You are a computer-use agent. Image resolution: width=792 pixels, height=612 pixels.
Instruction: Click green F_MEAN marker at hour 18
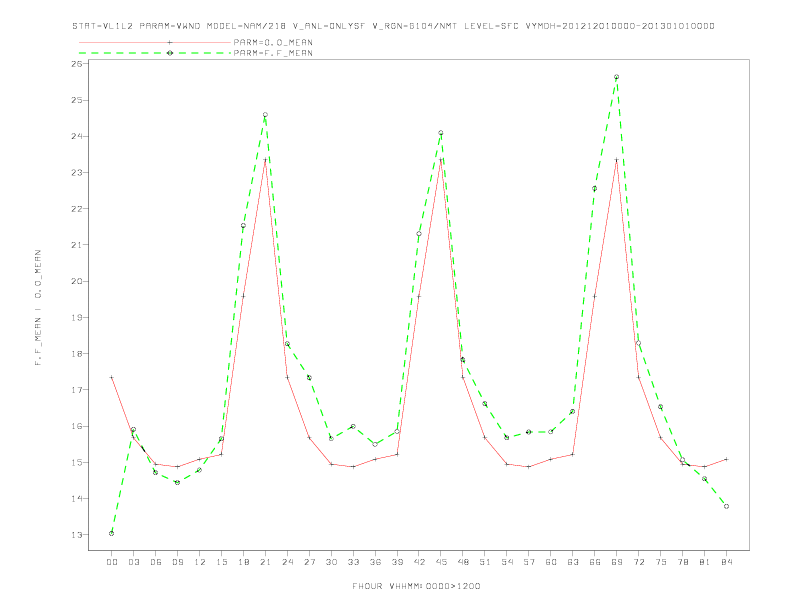point(243,226)
